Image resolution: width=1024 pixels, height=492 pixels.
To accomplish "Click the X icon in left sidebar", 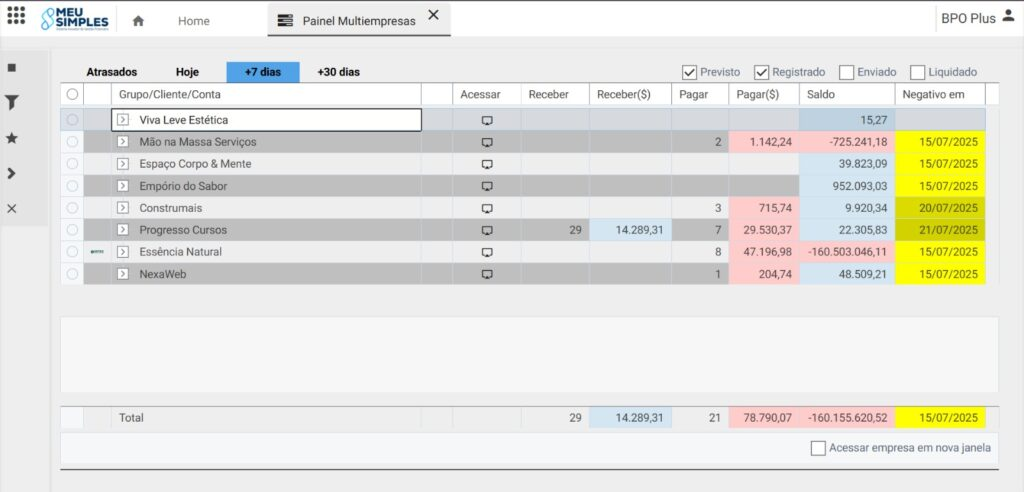I will tap(12, 208).
